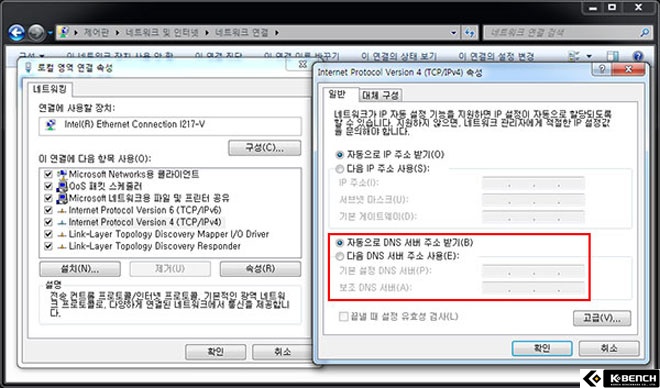This screenshot has height=388, width=660.
Task: Switch to the 대체 구성 tab
Action: tap(381, 96)
